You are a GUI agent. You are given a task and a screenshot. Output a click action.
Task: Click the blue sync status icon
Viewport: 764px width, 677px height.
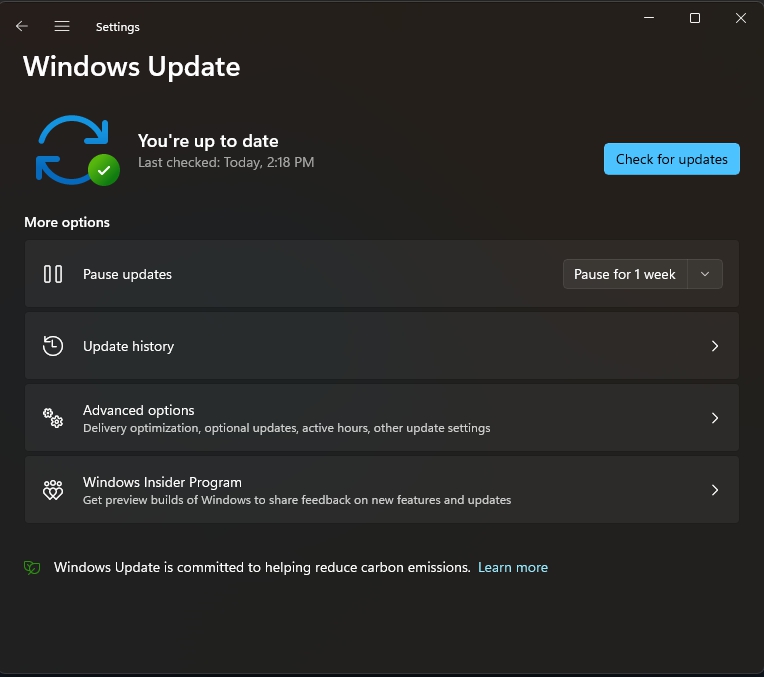77,150
